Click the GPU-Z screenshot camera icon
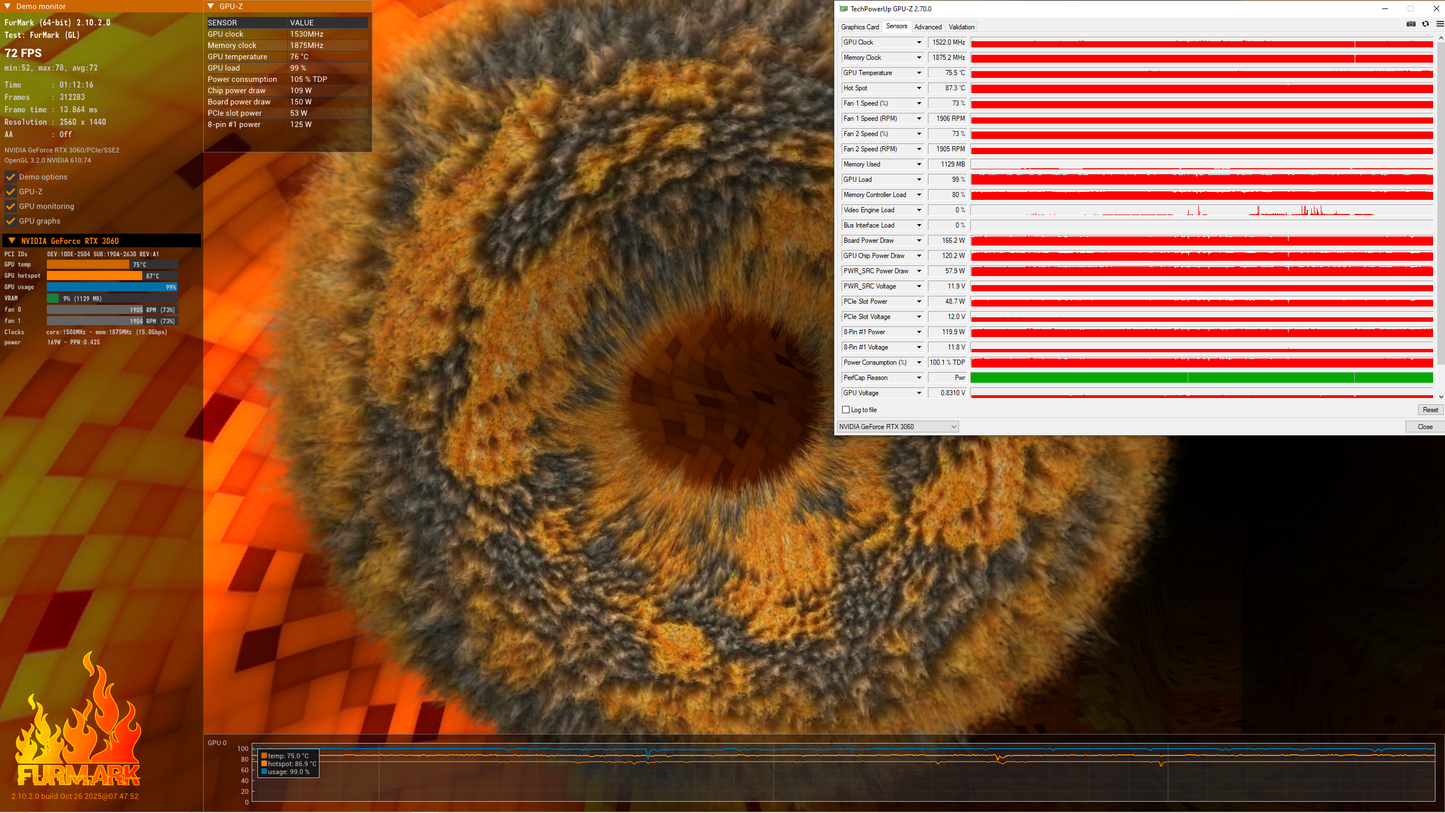 pyautogui.click(x=1411, y=24)
